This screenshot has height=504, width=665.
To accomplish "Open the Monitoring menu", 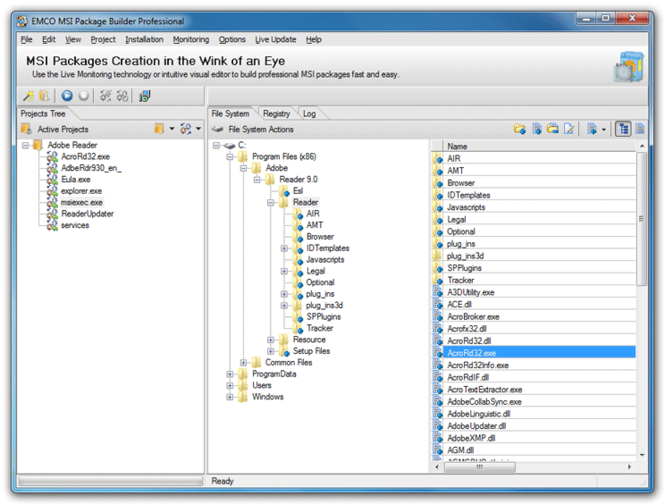I will 191,39.
